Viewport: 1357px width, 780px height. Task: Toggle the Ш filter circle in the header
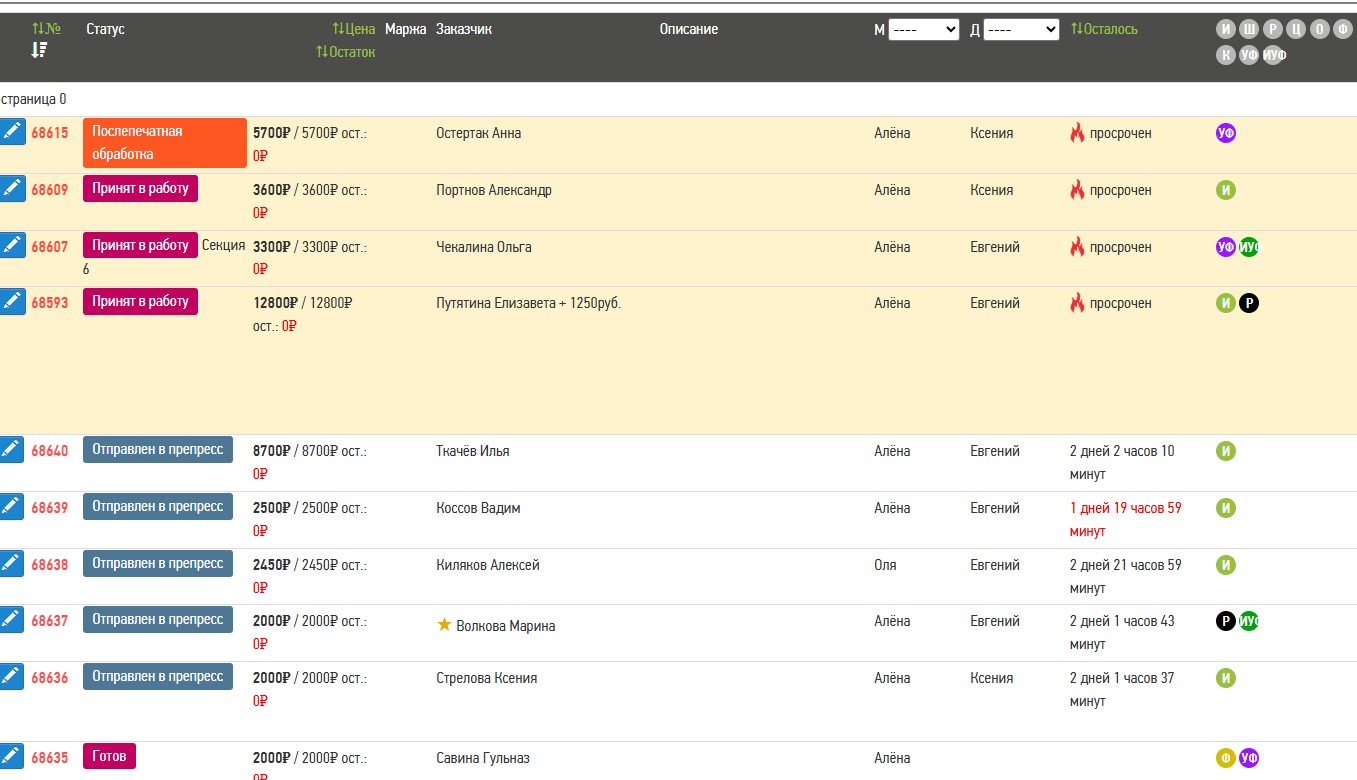(1249, 29)
